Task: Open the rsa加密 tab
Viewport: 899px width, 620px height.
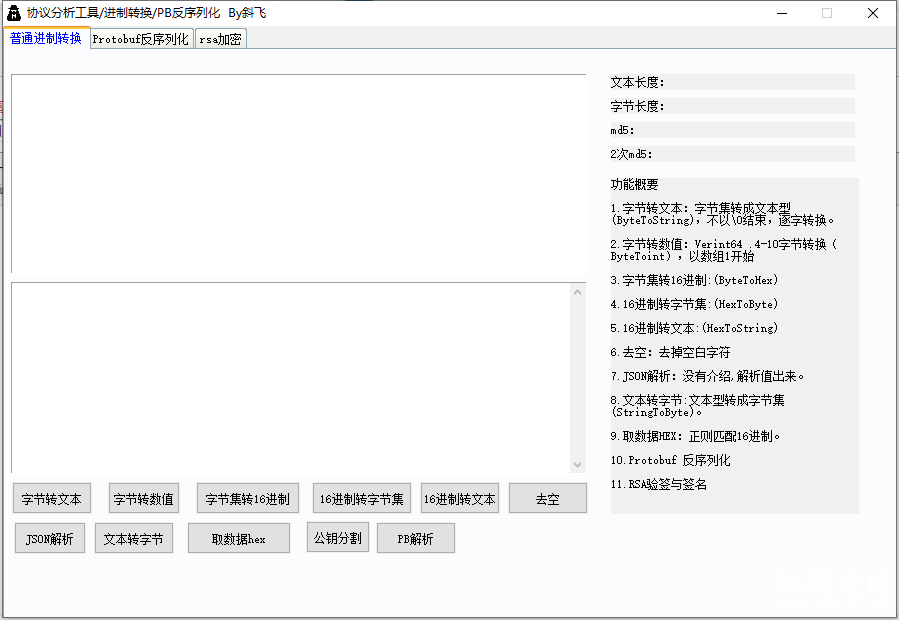Action: [221, 39]
